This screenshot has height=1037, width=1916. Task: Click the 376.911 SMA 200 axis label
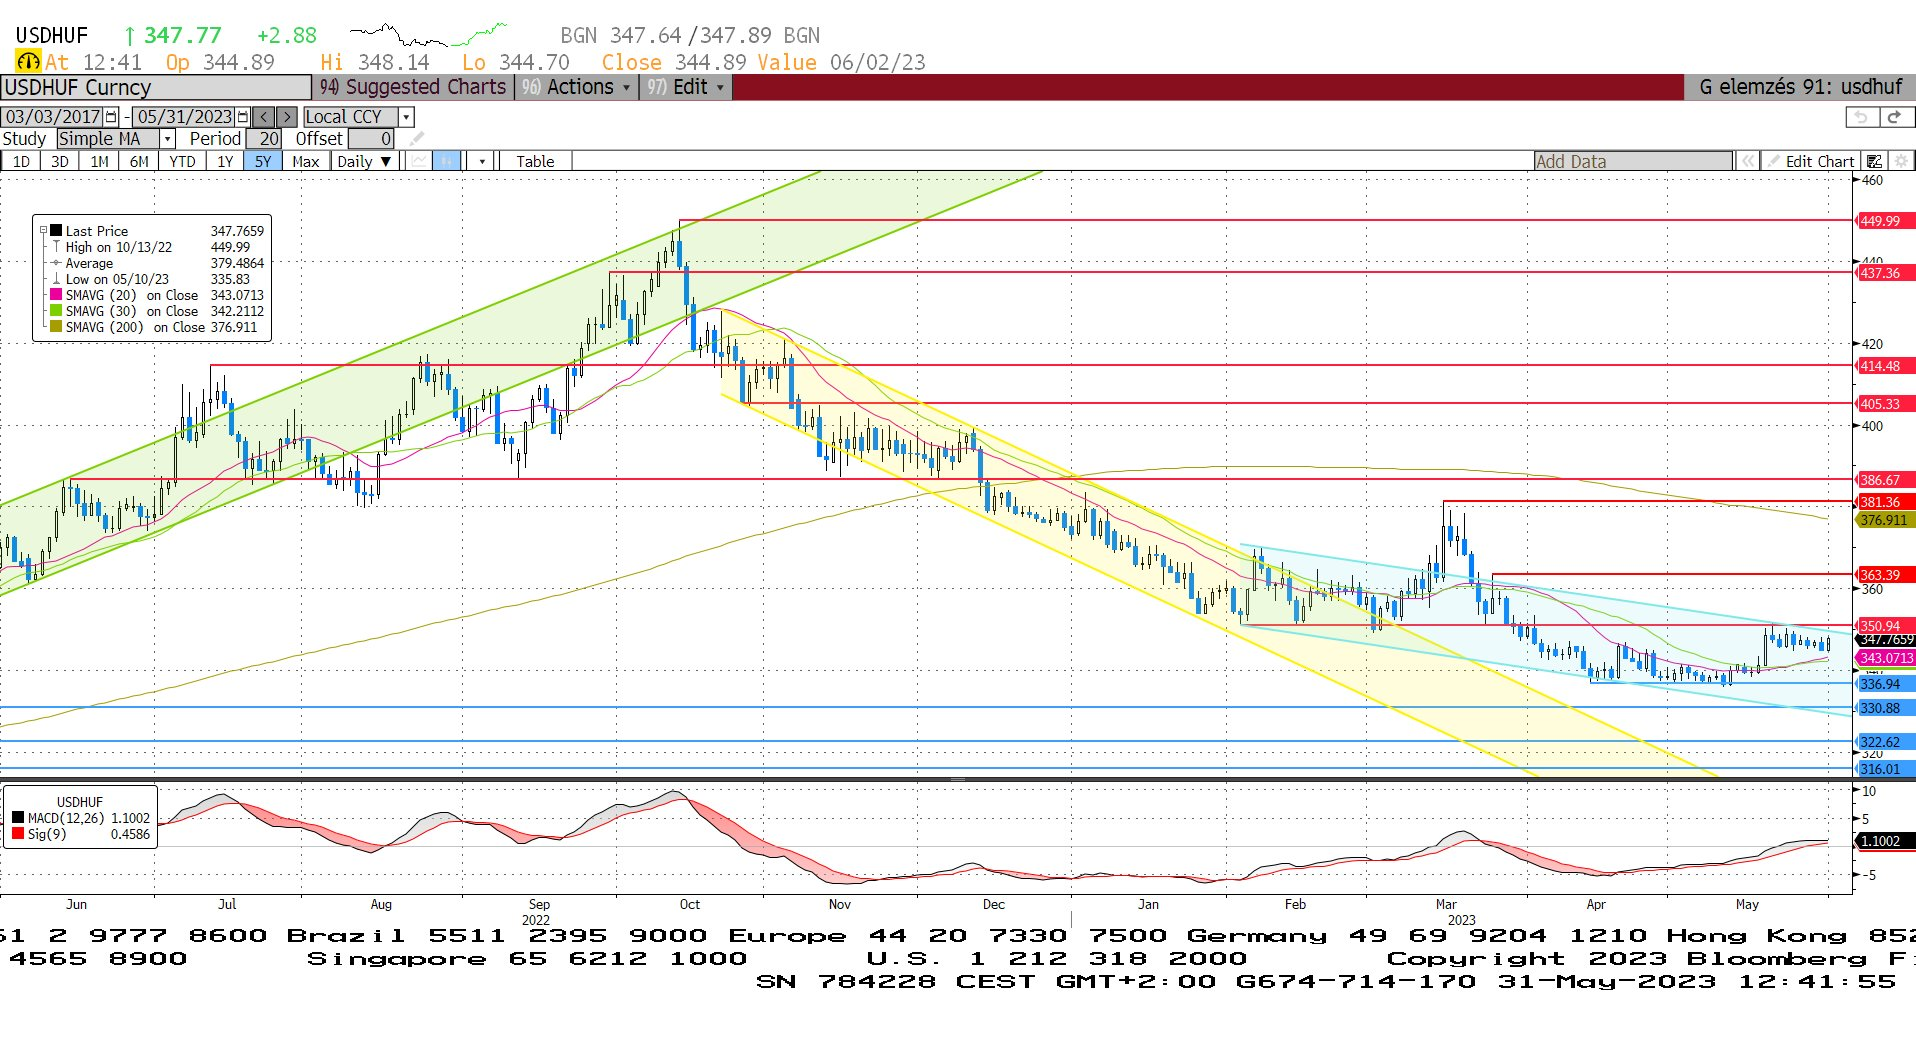click(x=1884, y=520)
